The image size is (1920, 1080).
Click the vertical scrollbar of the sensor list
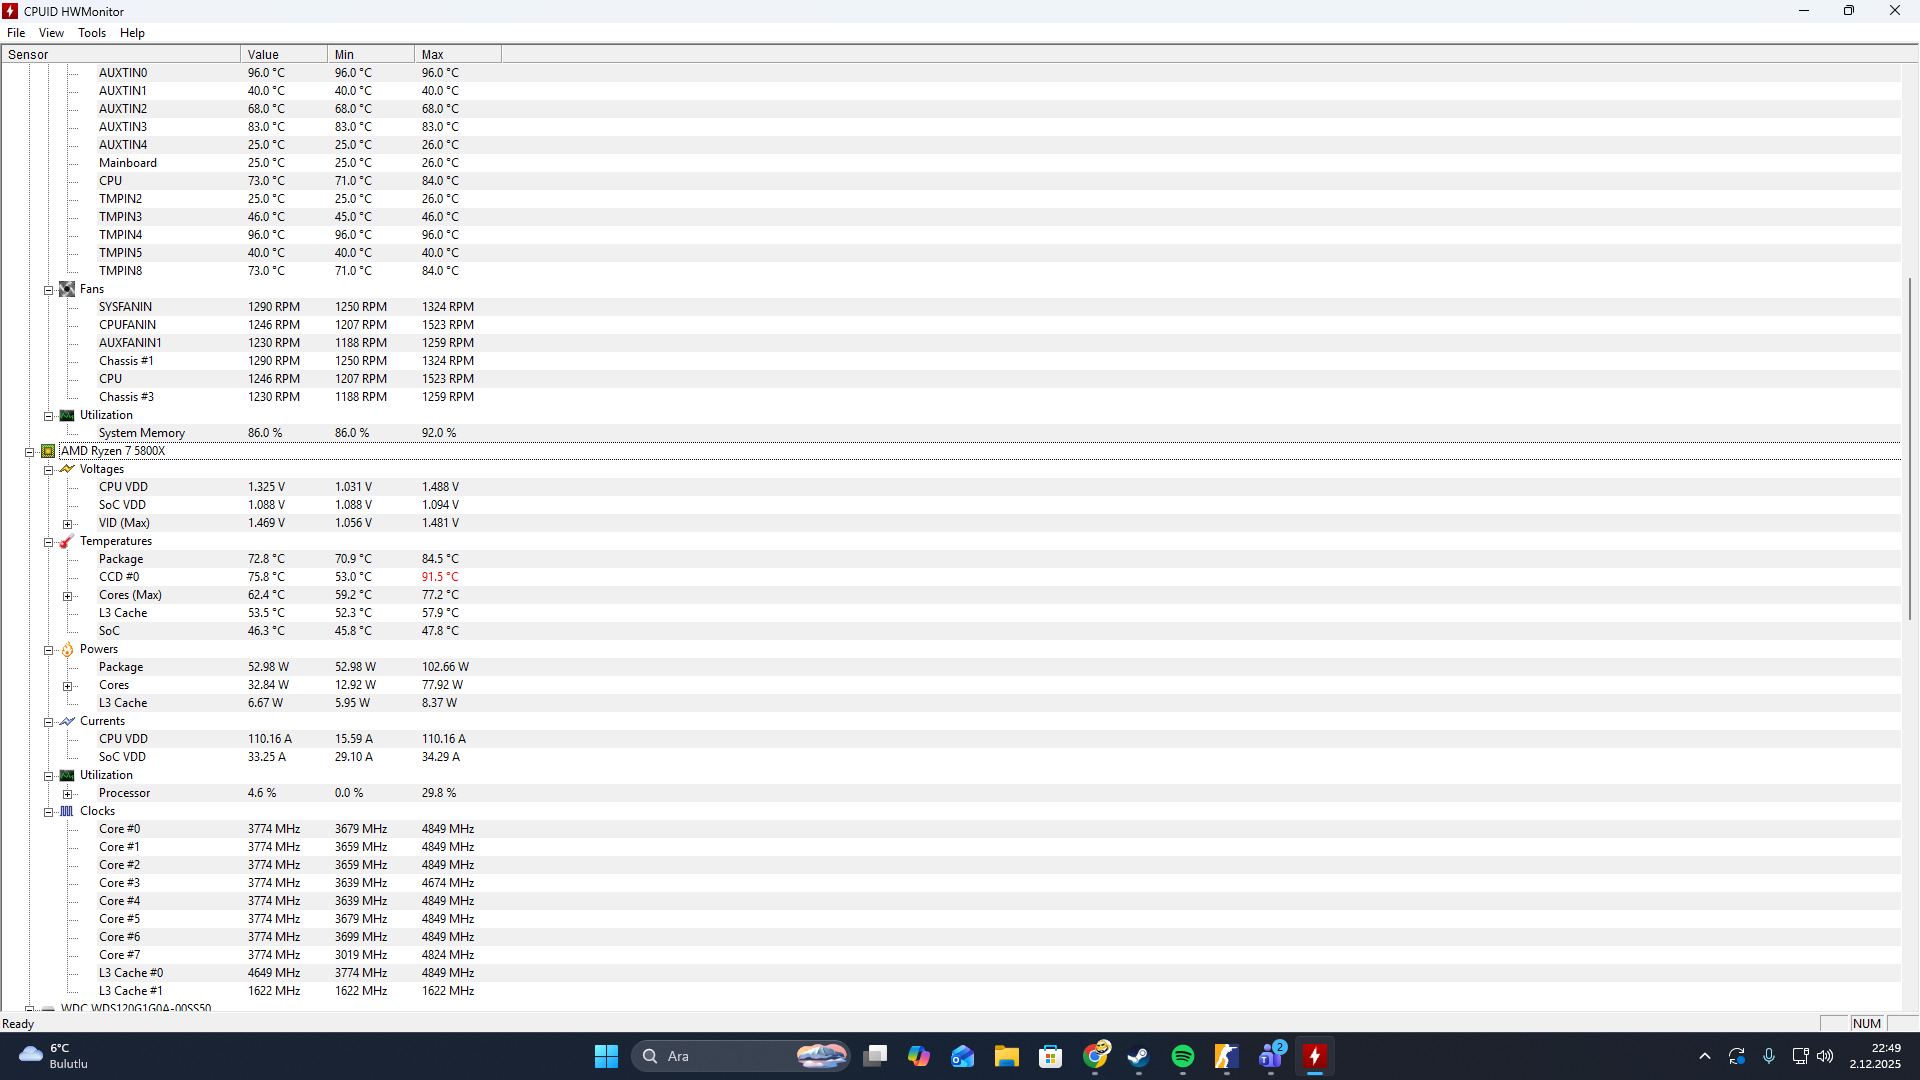pyautogui.click(x=1910, y=448)
